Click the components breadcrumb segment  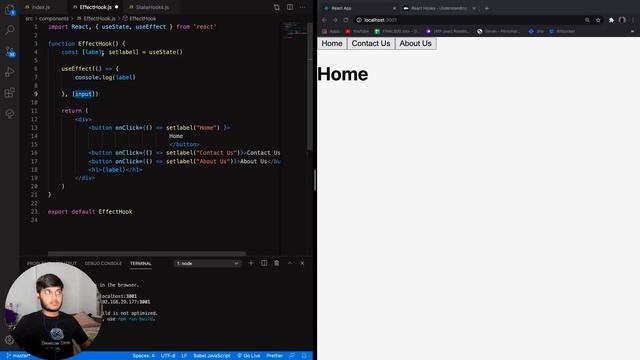(x=54, y=19)
